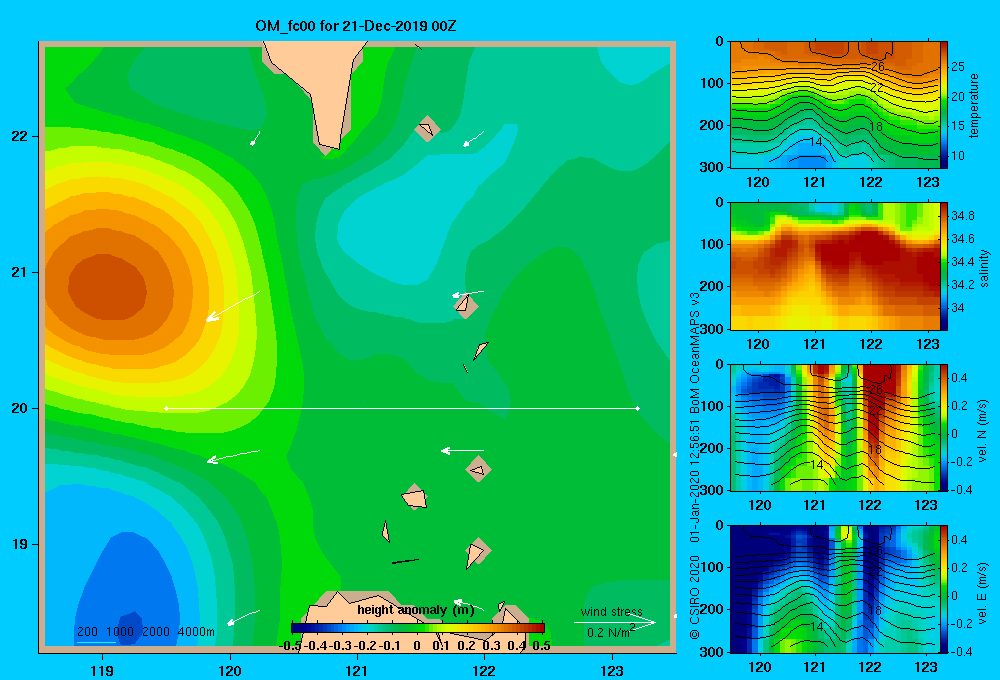Viewport: 1000px width, 680px height.
Task: Click the "34.8" salinity colorbar tick
Action: 963,216
